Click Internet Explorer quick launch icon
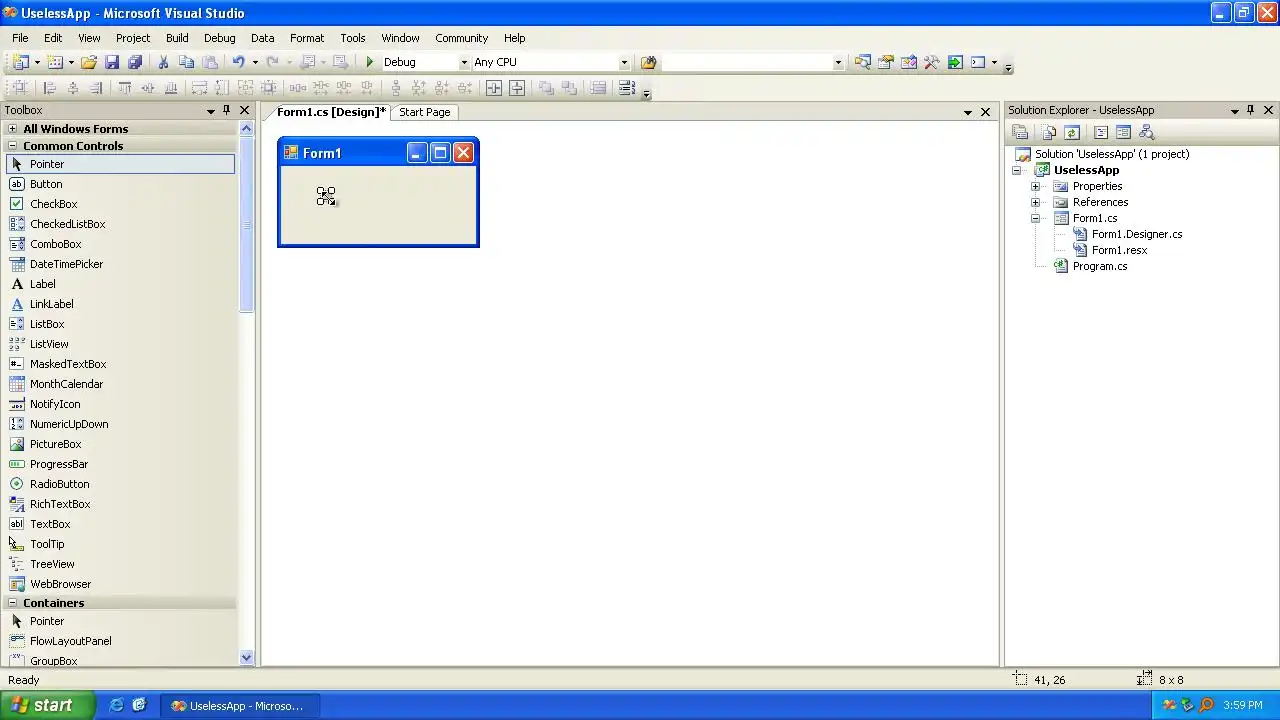 click(116, 705)
